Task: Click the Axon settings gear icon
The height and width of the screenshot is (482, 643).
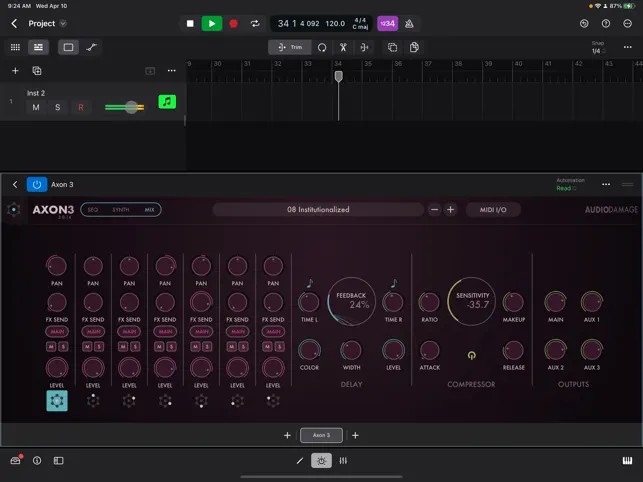Action: click(14, 210)
